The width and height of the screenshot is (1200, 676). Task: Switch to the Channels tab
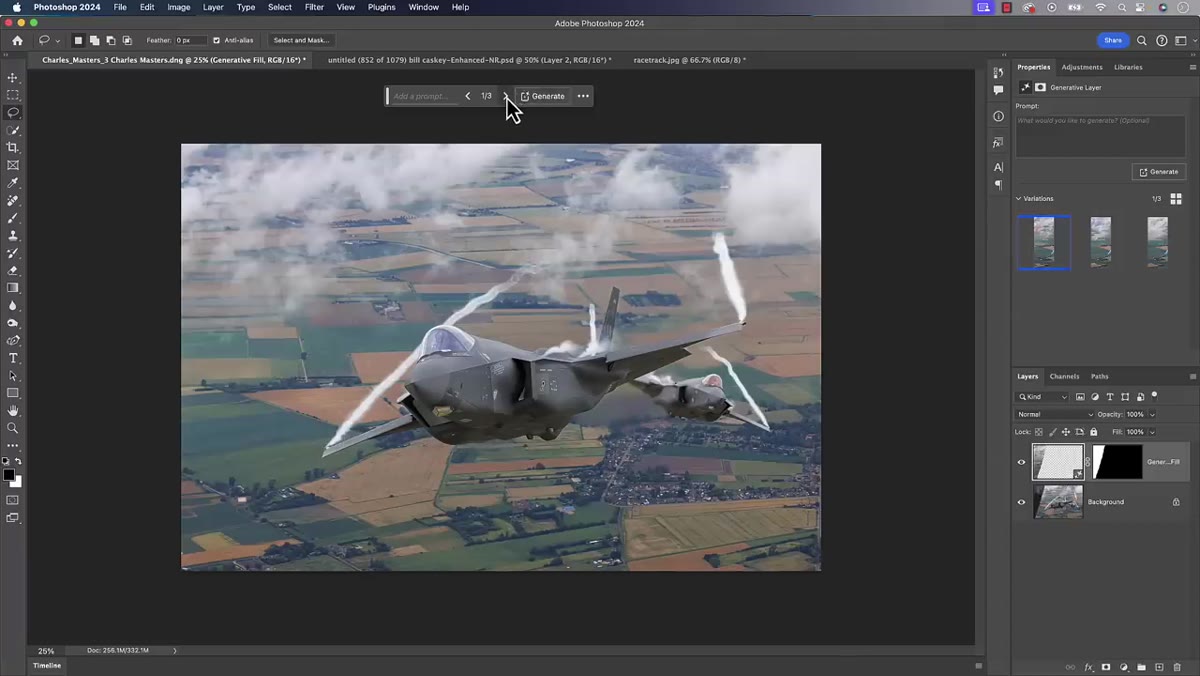coord(1064,376)
